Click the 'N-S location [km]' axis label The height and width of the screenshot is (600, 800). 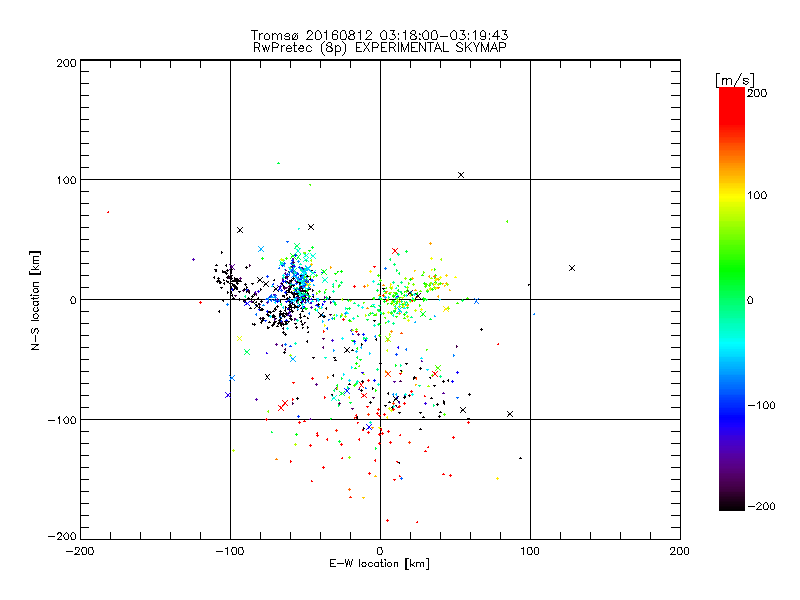(35, 301)
